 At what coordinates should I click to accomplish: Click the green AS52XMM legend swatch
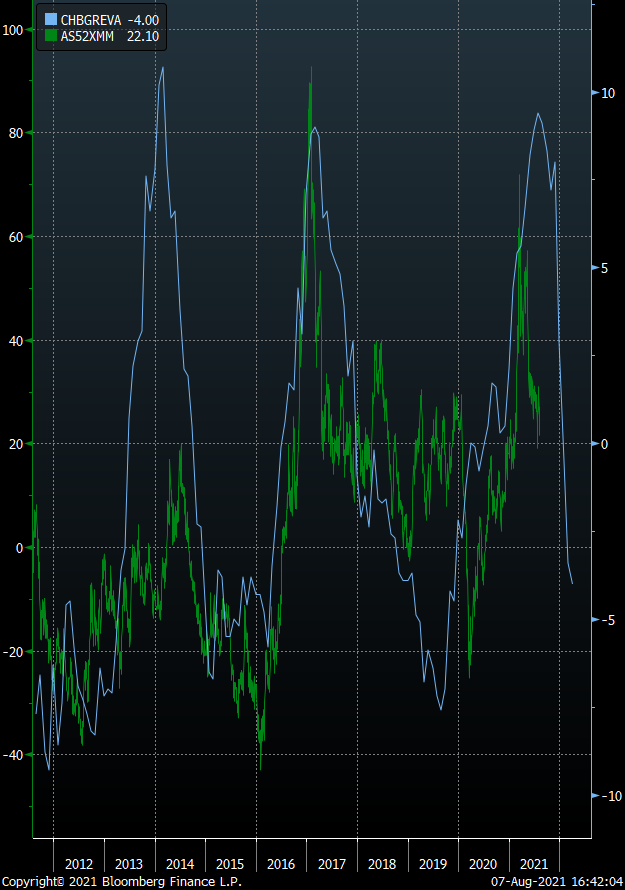click(x=51, y=36)
